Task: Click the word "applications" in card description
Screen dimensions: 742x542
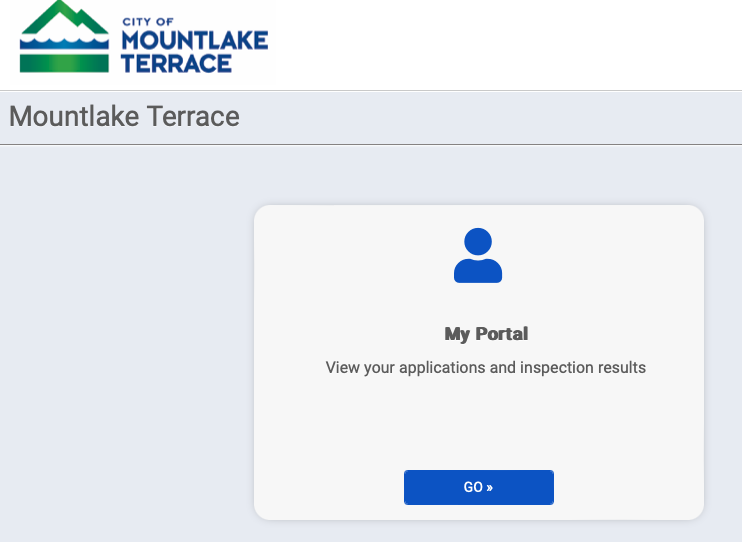Action: click(x=443, y=368)
